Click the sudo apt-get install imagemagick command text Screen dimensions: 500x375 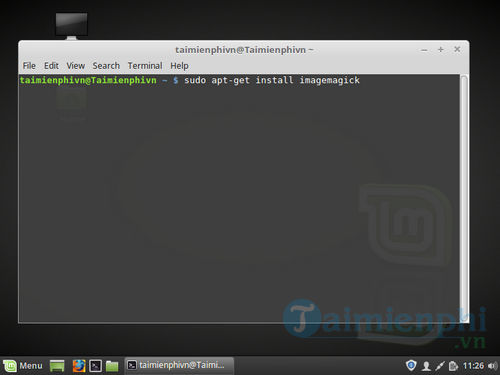tap(272, 80)
